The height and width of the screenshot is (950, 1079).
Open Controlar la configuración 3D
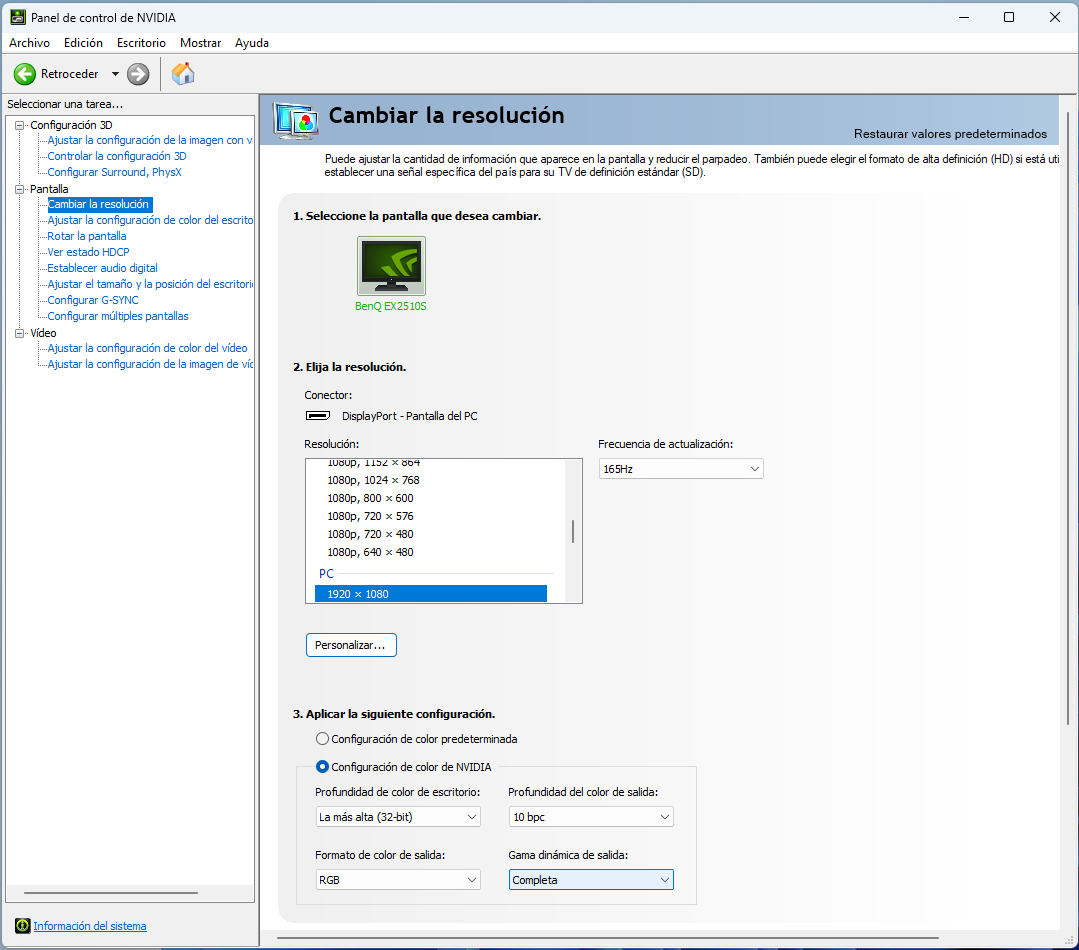pyautogui.click(x=117, y=156)
